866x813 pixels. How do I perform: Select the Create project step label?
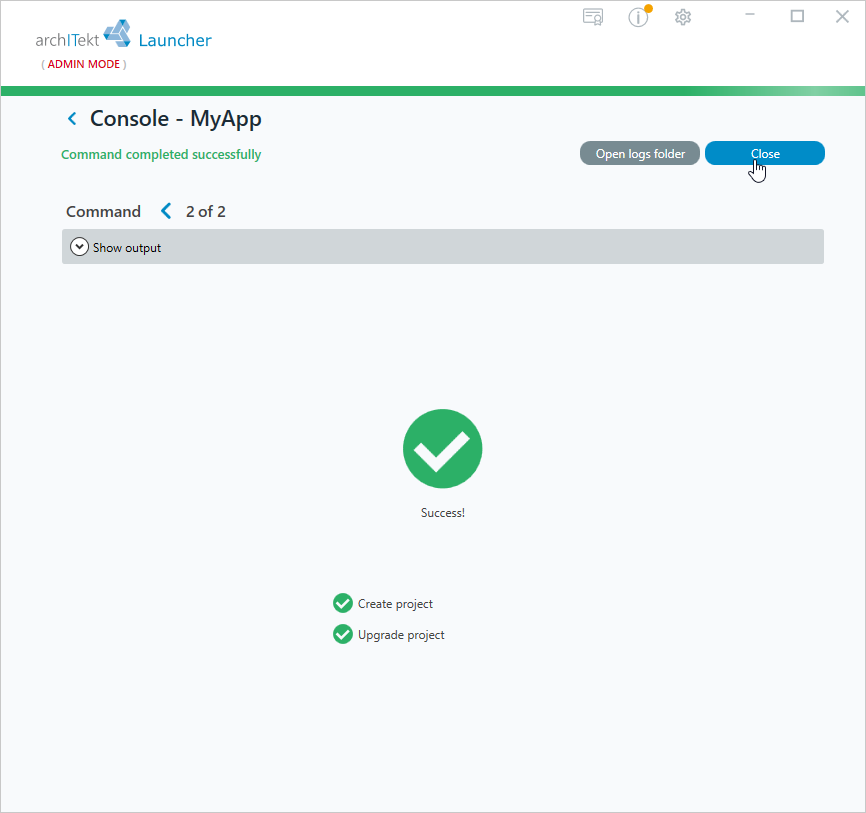(x=395, y=604)
